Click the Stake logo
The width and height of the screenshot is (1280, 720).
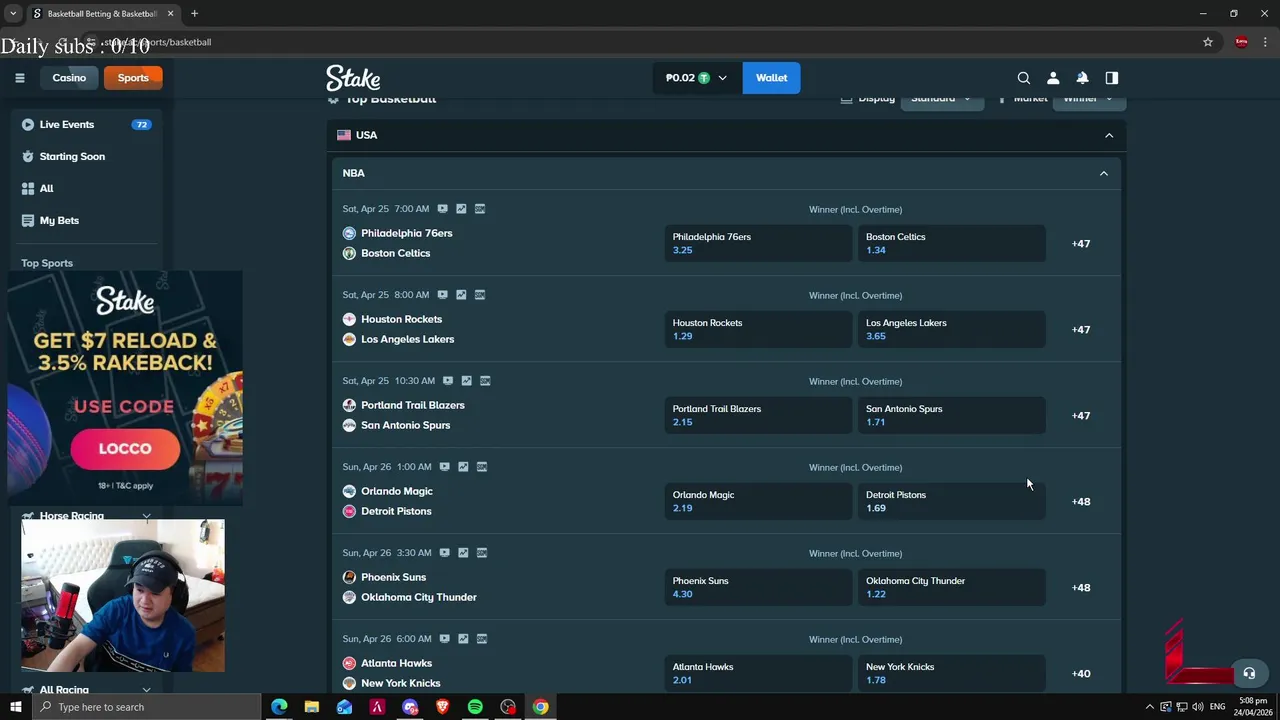pyautogui.click(x=353, y=78)
